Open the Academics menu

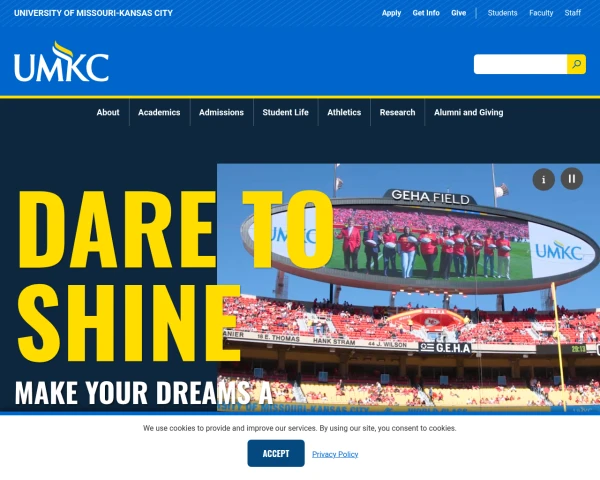(159, 113)
